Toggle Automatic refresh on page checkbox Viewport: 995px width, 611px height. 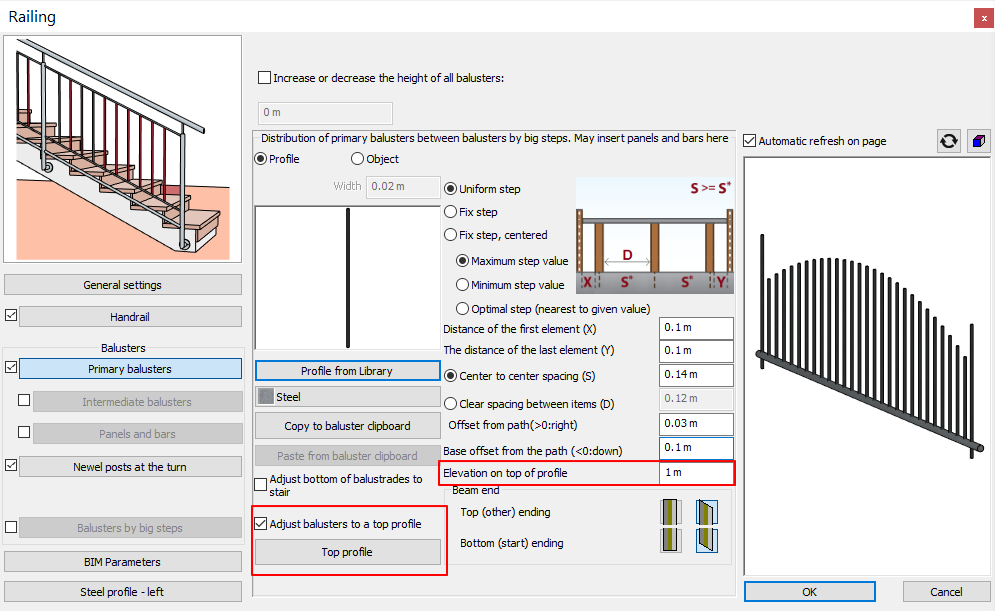(750, 141)
